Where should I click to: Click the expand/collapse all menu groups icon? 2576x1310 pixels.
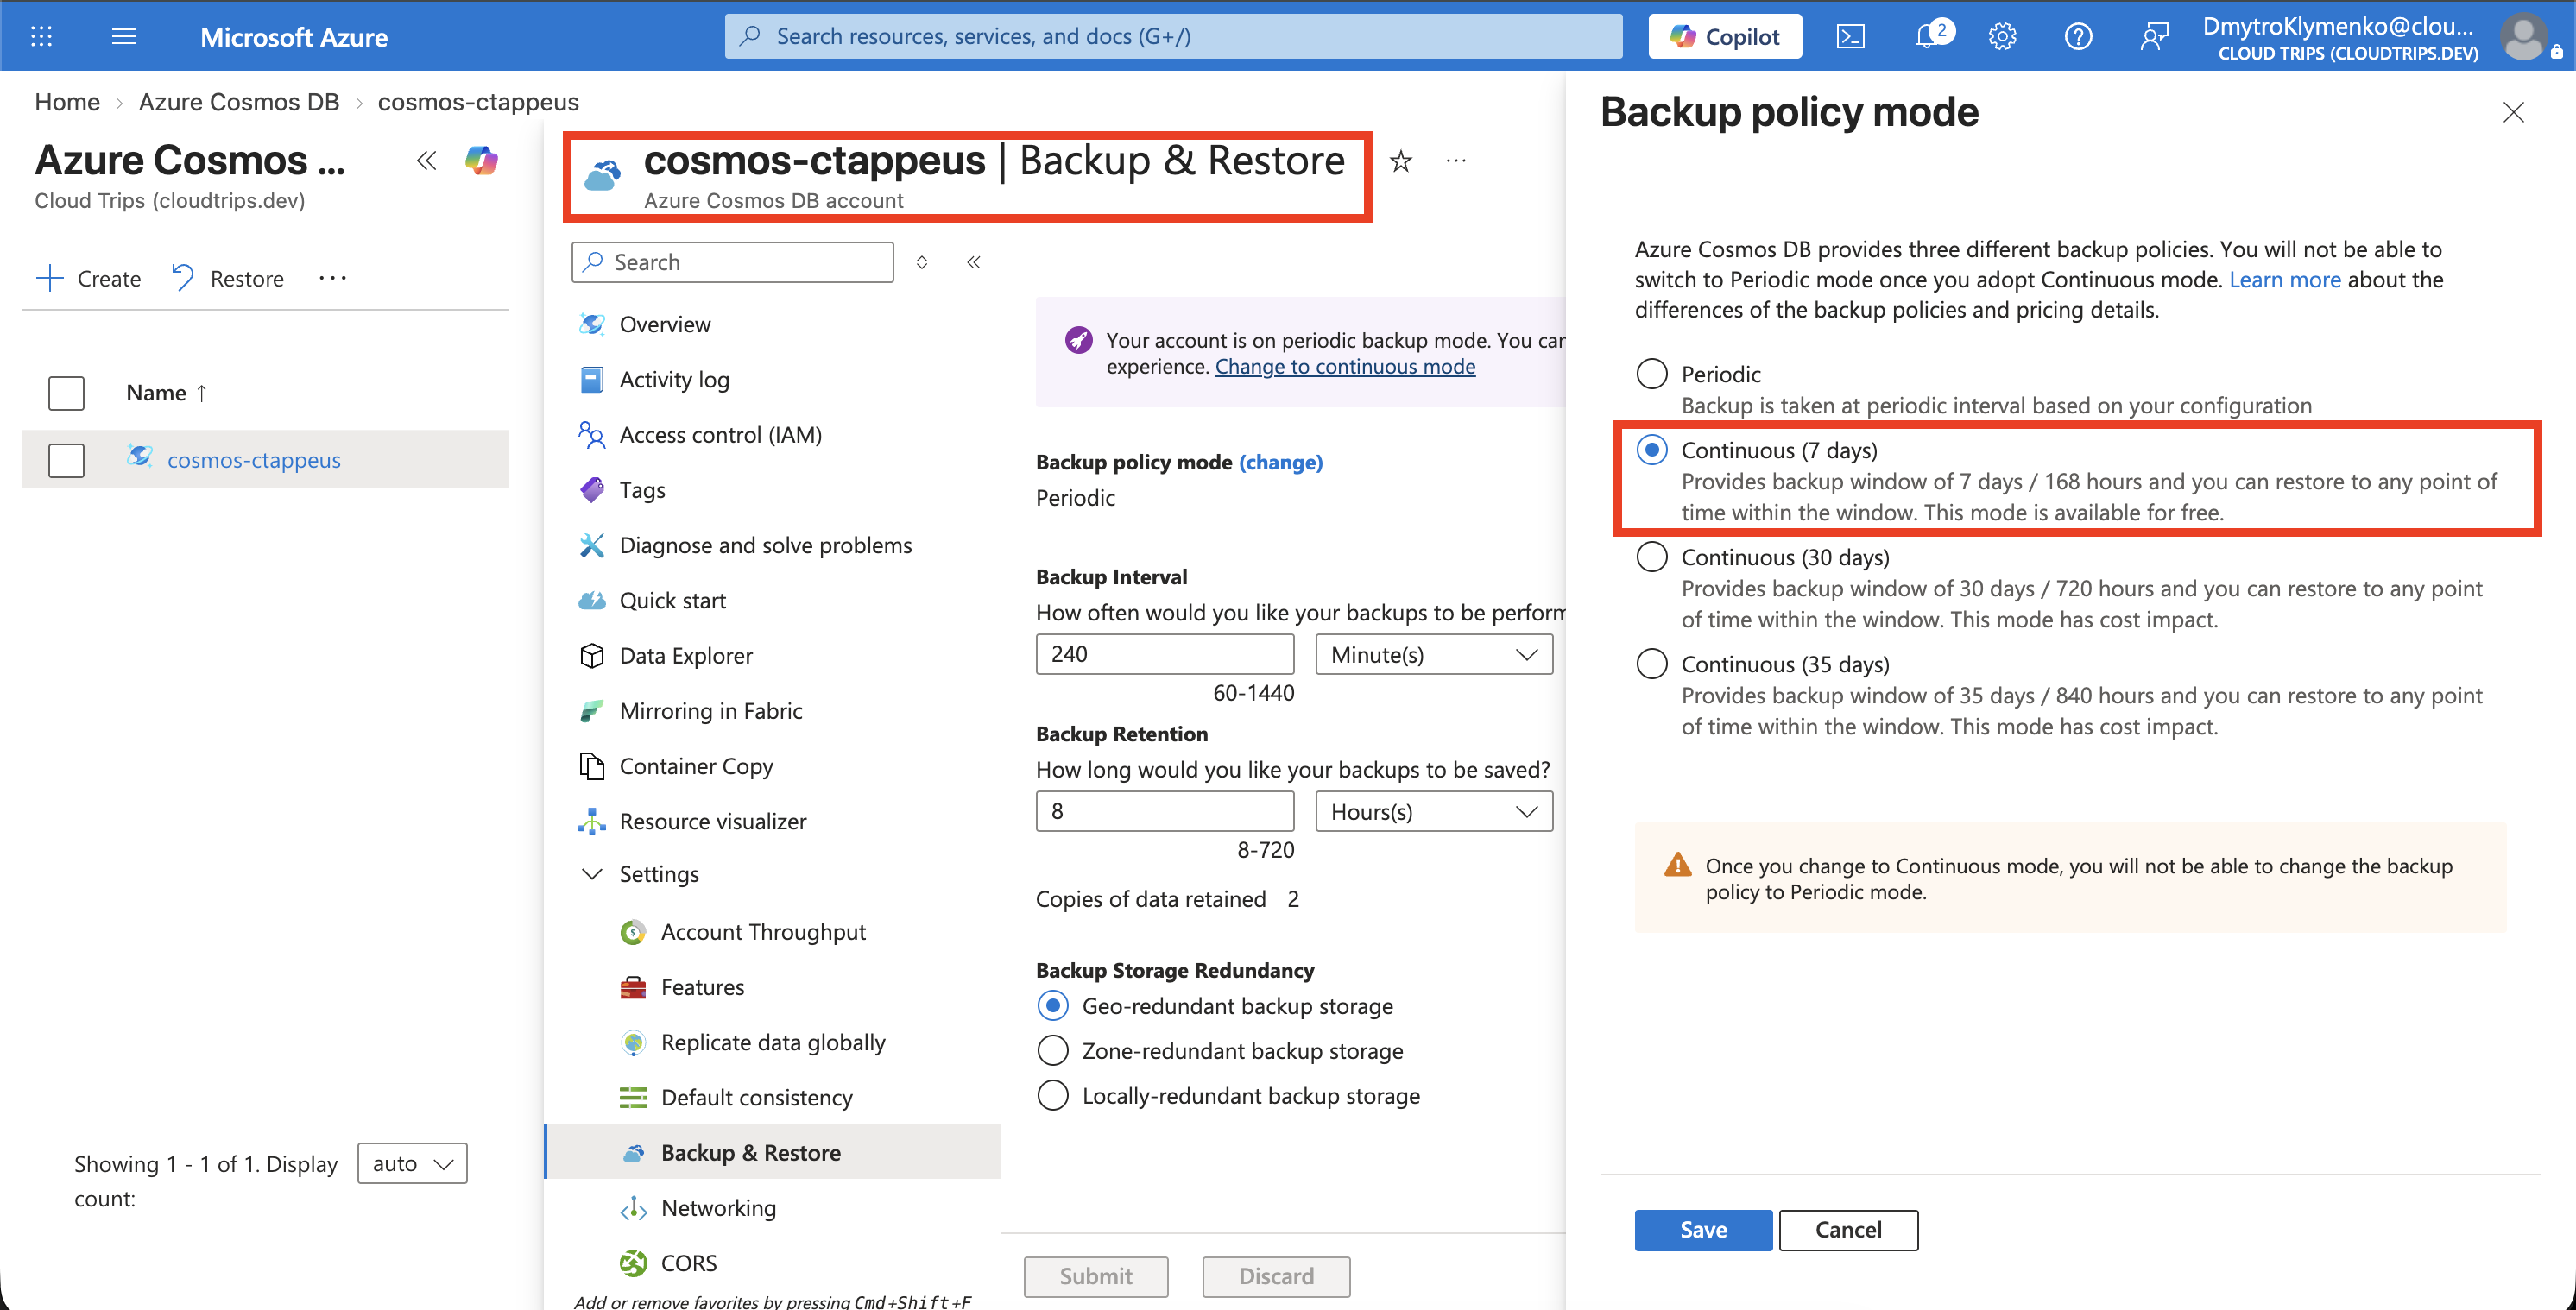click(x=922, y=262)
